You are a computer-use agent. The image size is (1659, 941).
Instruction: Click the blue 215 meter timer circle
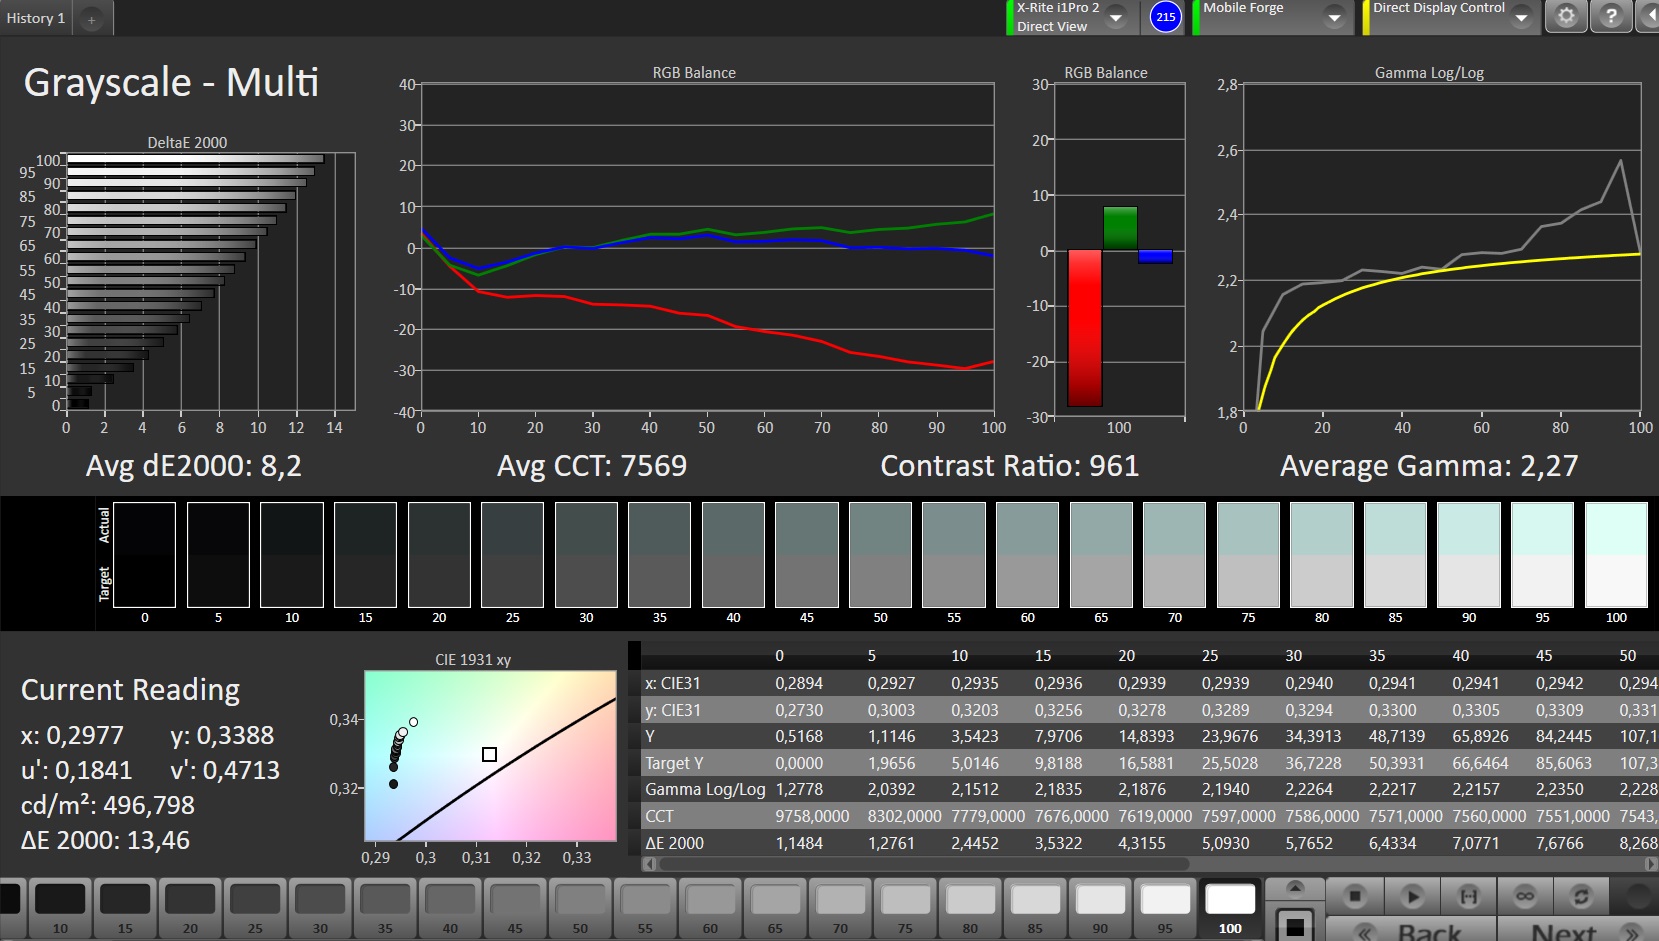(1165, 17)
